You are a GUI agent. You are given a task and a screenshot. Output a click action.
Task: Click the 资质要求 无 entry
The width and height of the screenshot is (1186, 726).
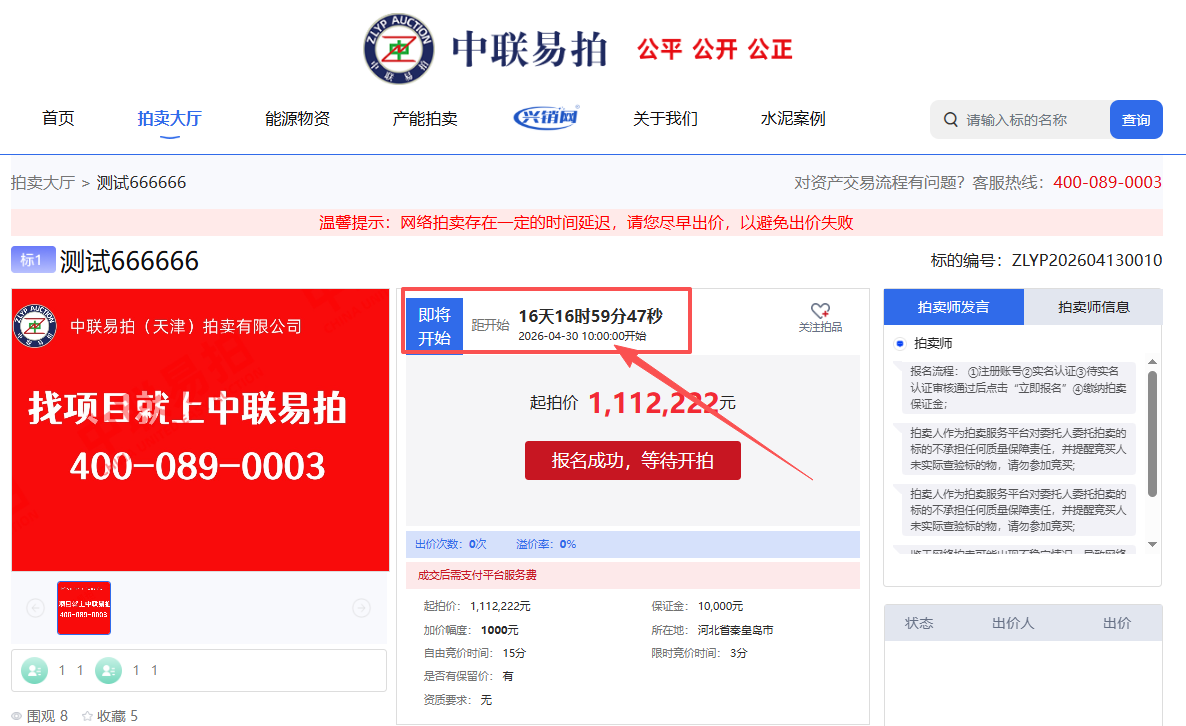[458, 700]
